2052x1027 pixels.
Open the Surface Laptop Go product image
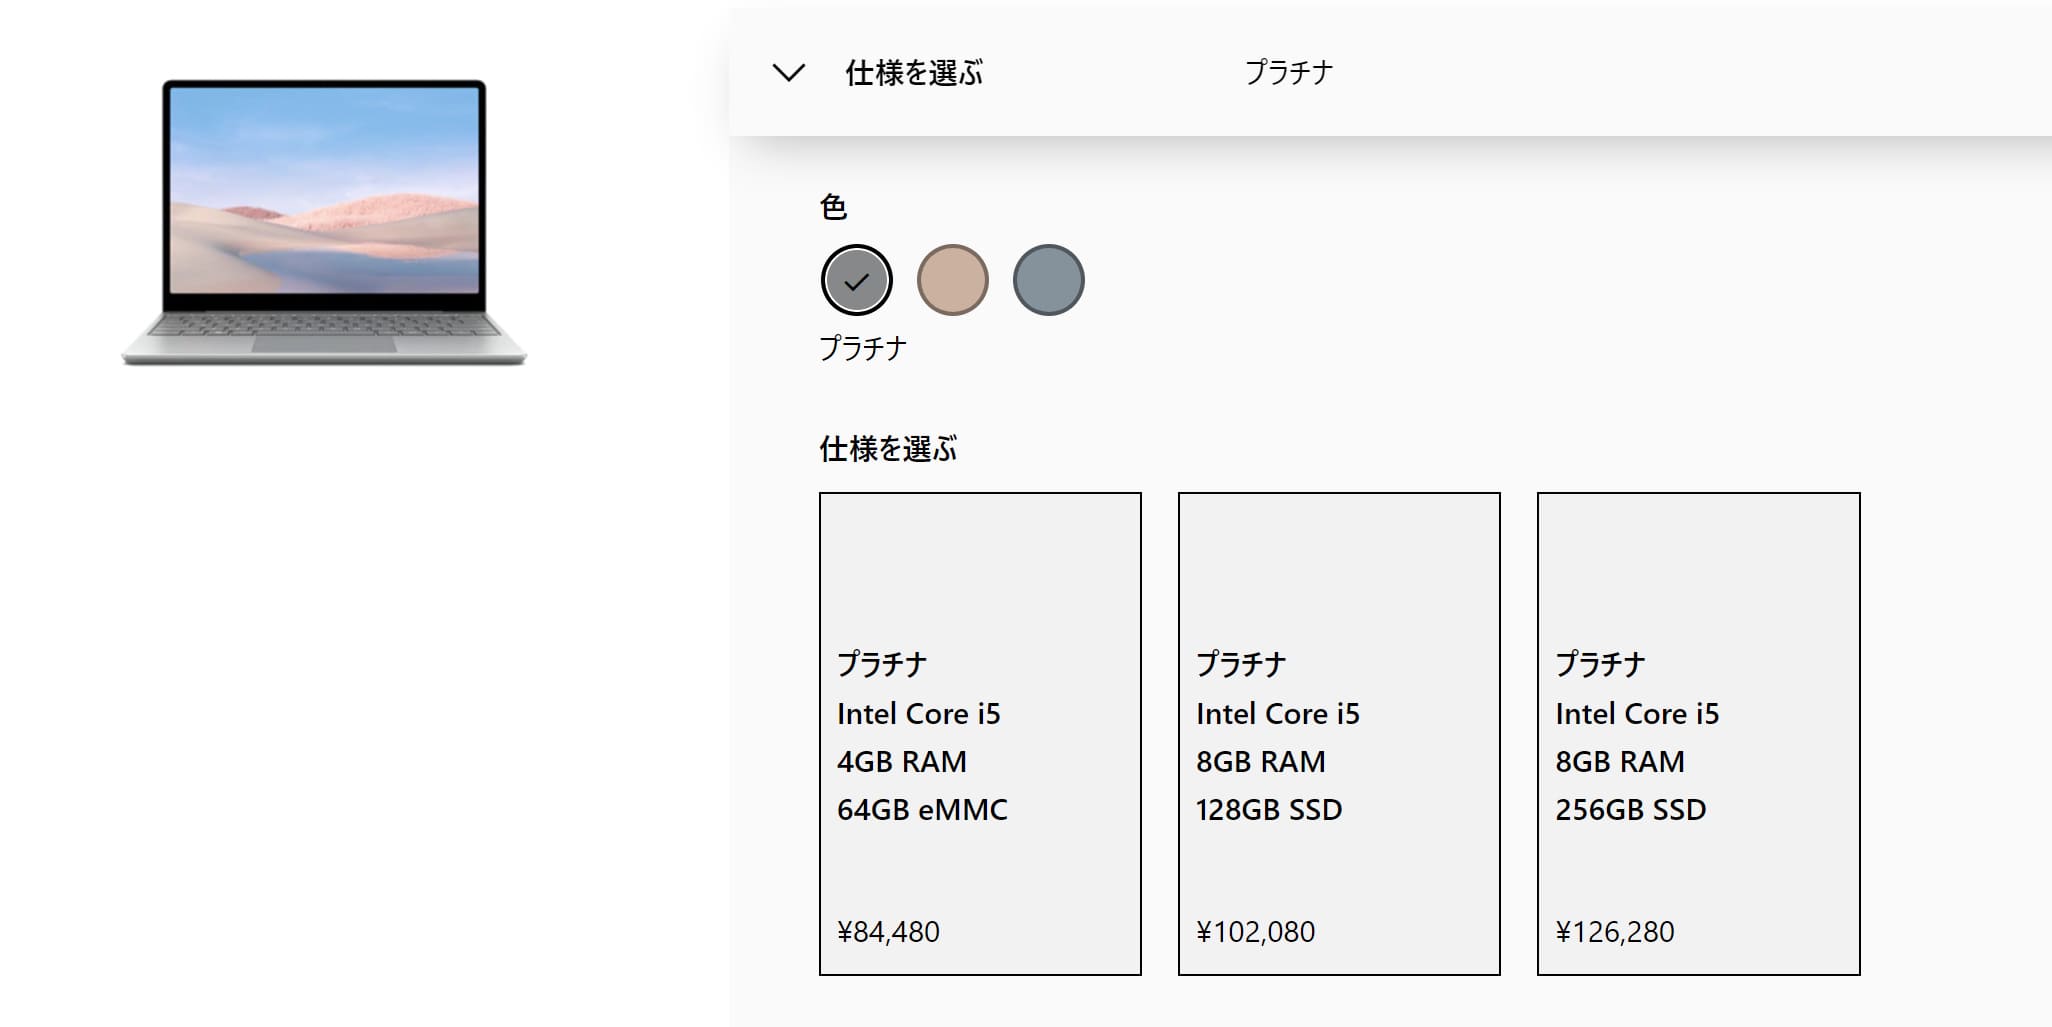324,223
